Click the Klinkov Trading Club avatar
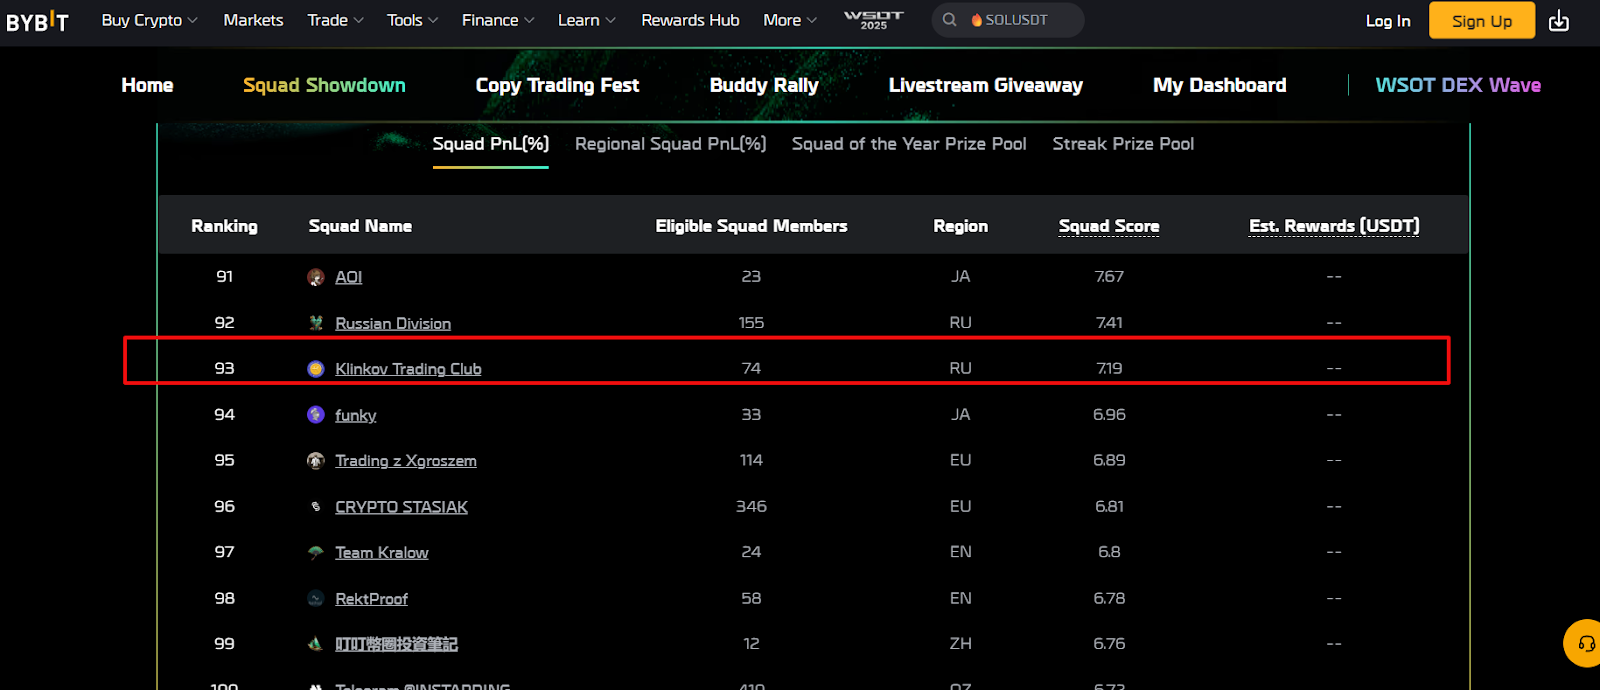 tap(316, 369)
